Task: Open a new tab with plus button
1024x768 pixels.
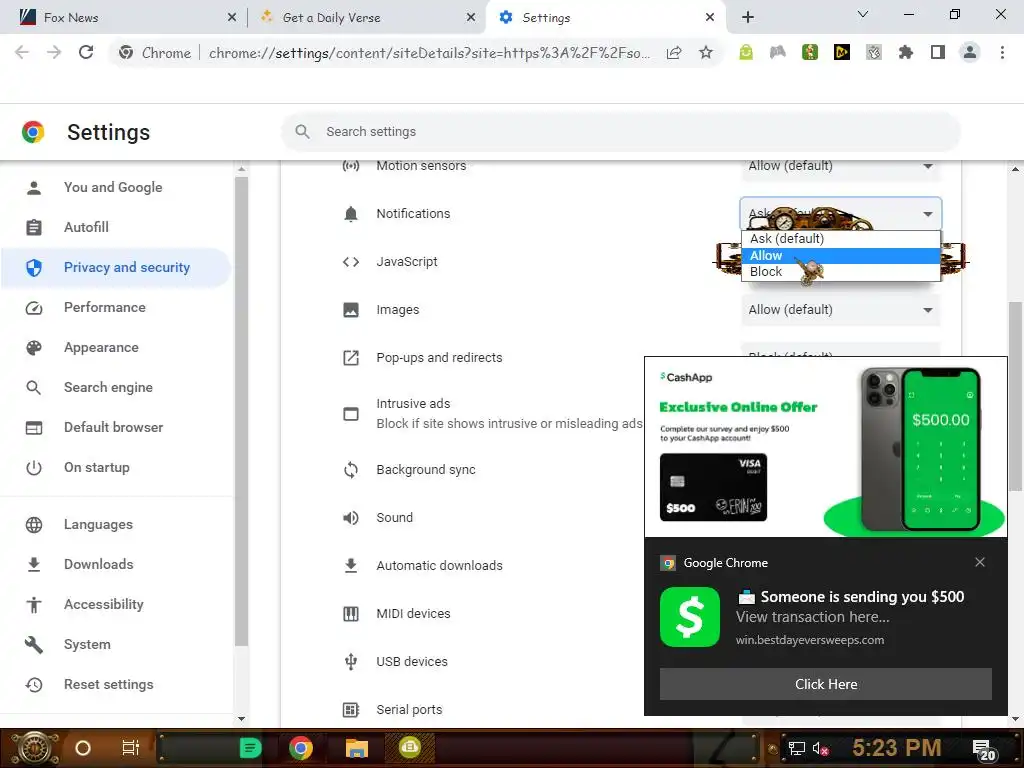Action: point(748,18)
